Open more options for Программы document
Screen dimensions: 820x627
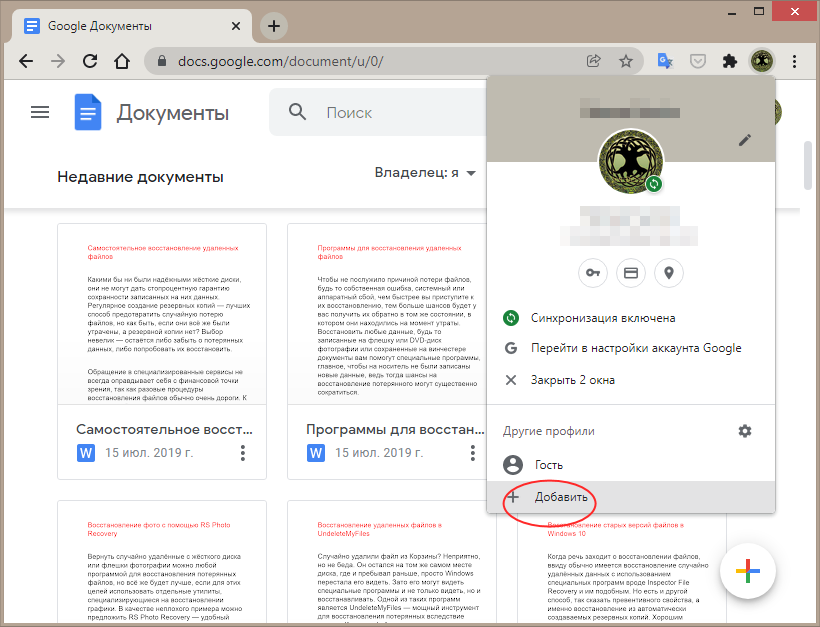[x=473, y=453]
